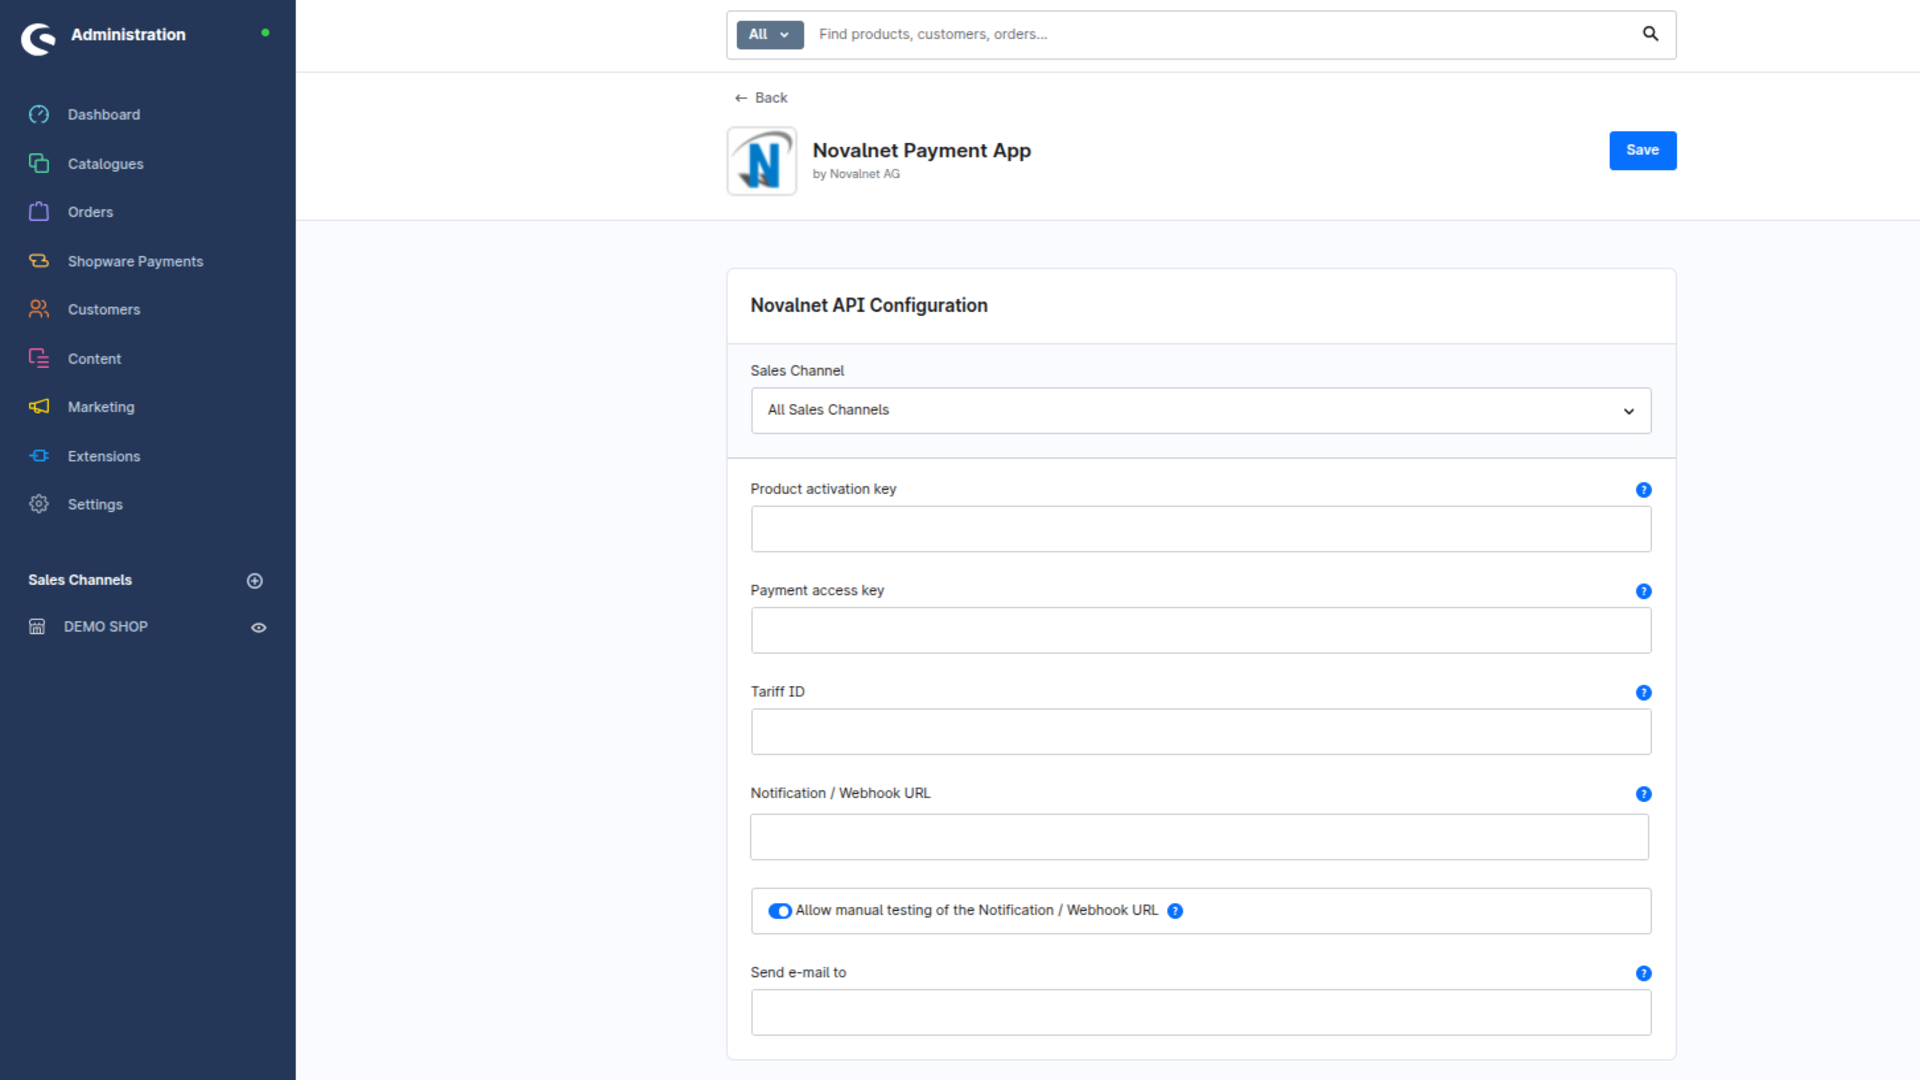
Task: Show help for Send e-mail to
Action: 1643,974
